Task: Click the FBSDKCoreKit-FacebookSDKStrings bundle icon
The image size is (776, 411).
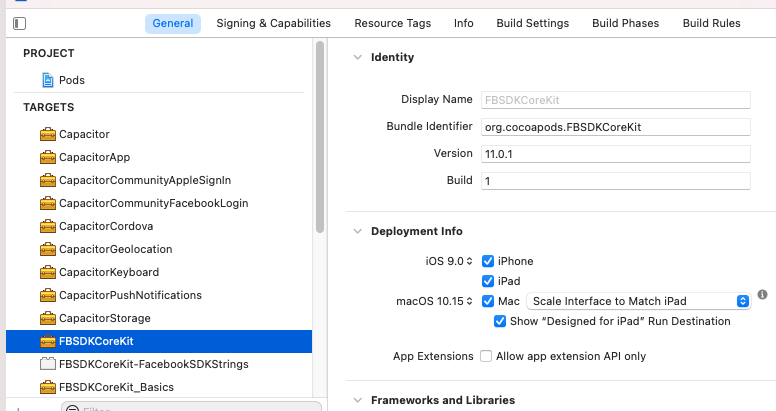Action: tap(47, 364)
